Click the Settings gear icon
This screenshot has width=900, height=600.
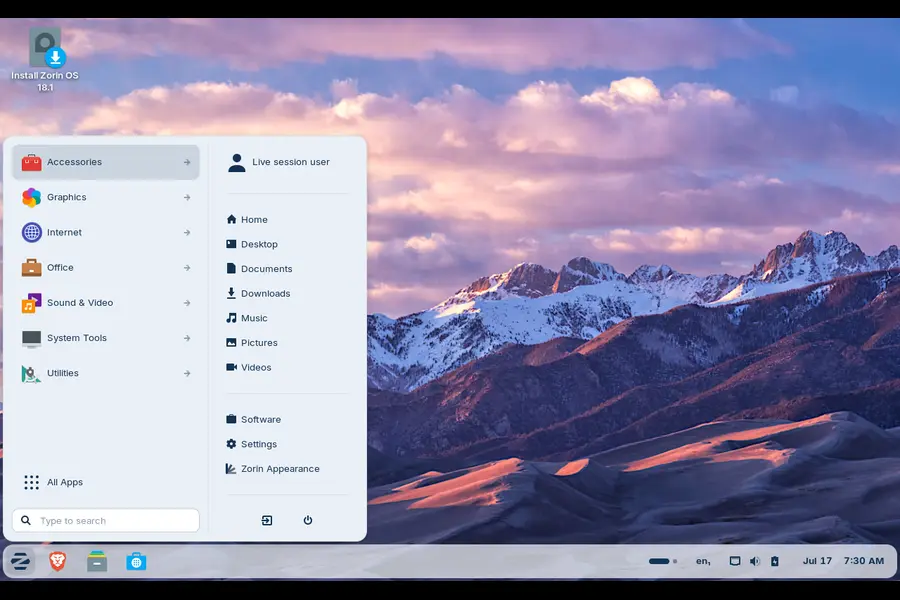[x=231, y=444]
